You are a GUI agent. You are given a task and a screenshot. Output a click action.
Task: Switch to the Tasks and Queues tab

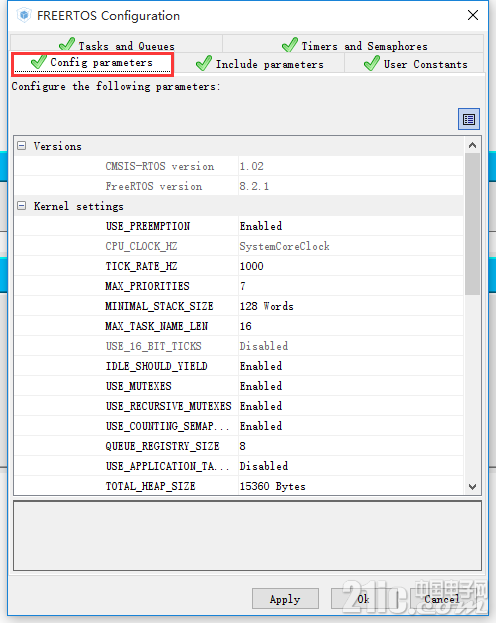pos(116,45)
